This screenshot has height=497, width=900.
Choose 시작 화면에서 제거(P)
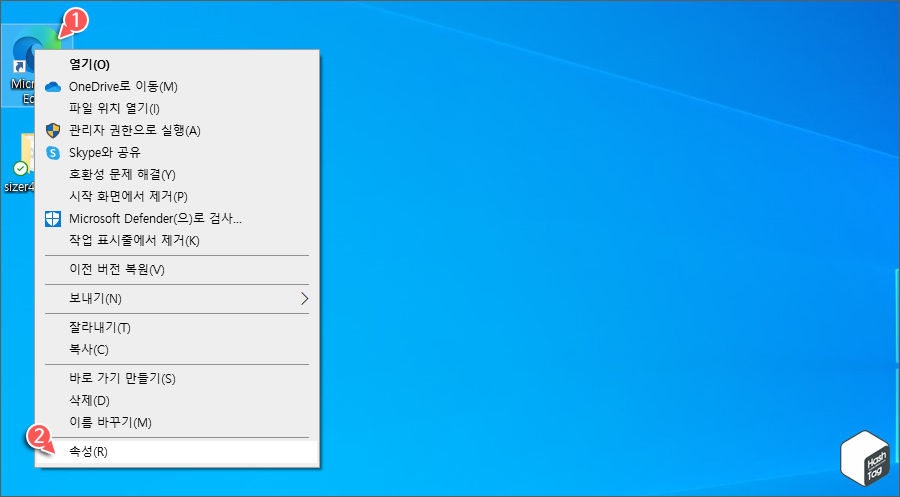[177, 196]
